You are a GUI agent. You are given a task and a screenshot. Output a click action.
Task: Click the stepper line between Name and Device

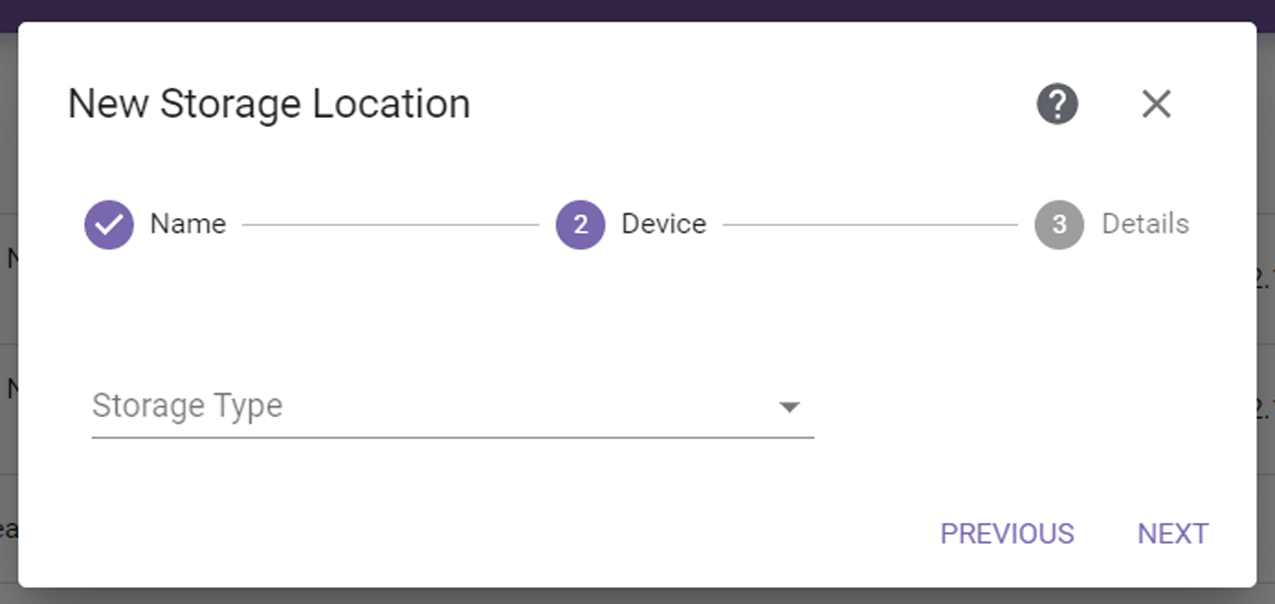(391, 225)
